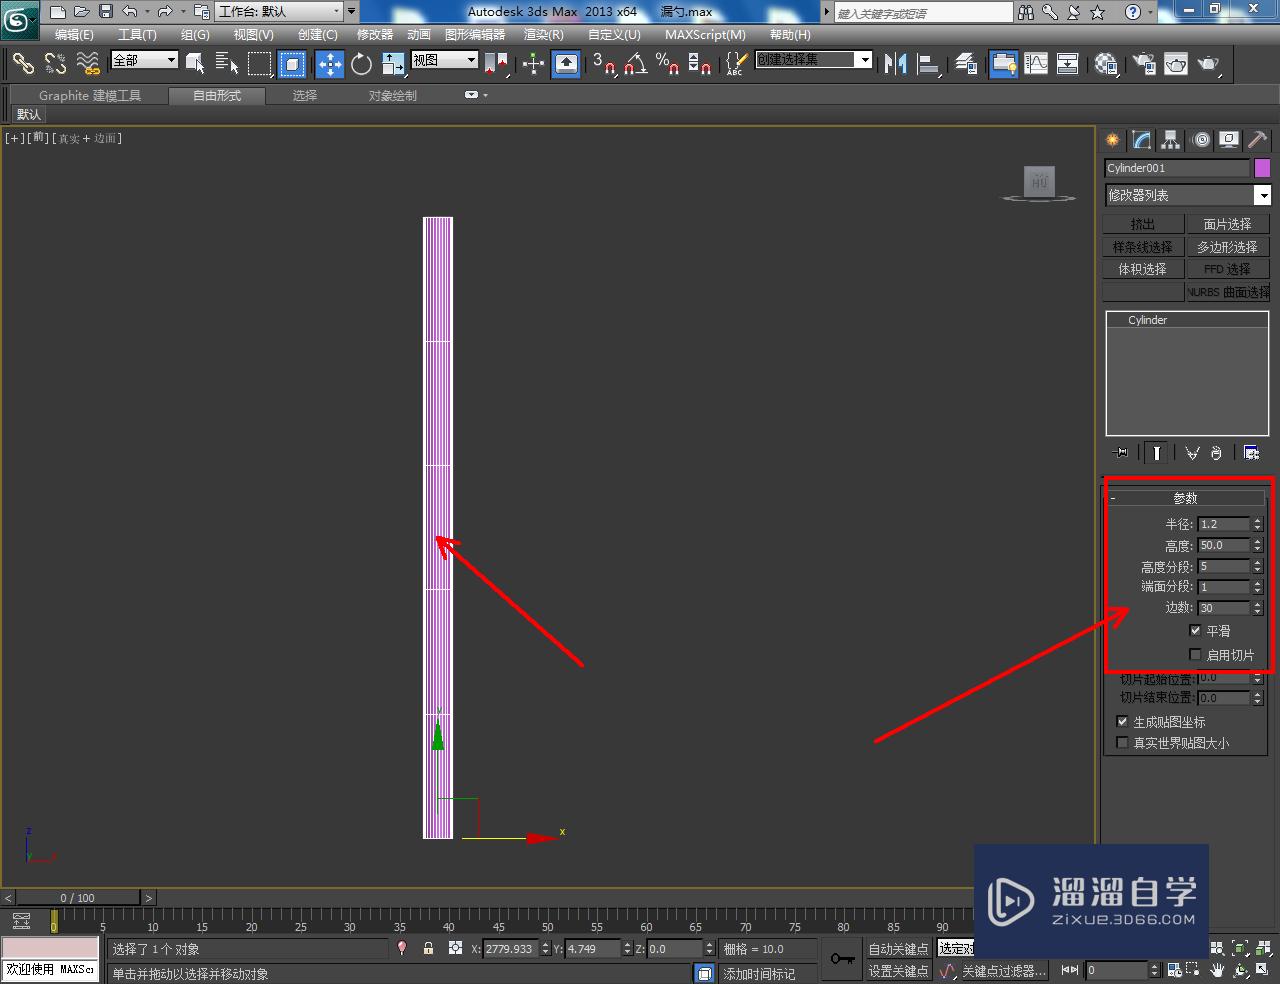The image size is (1280, 984).
Task: Open the Material Editor icon
Action: click(x=1106, y=64)
